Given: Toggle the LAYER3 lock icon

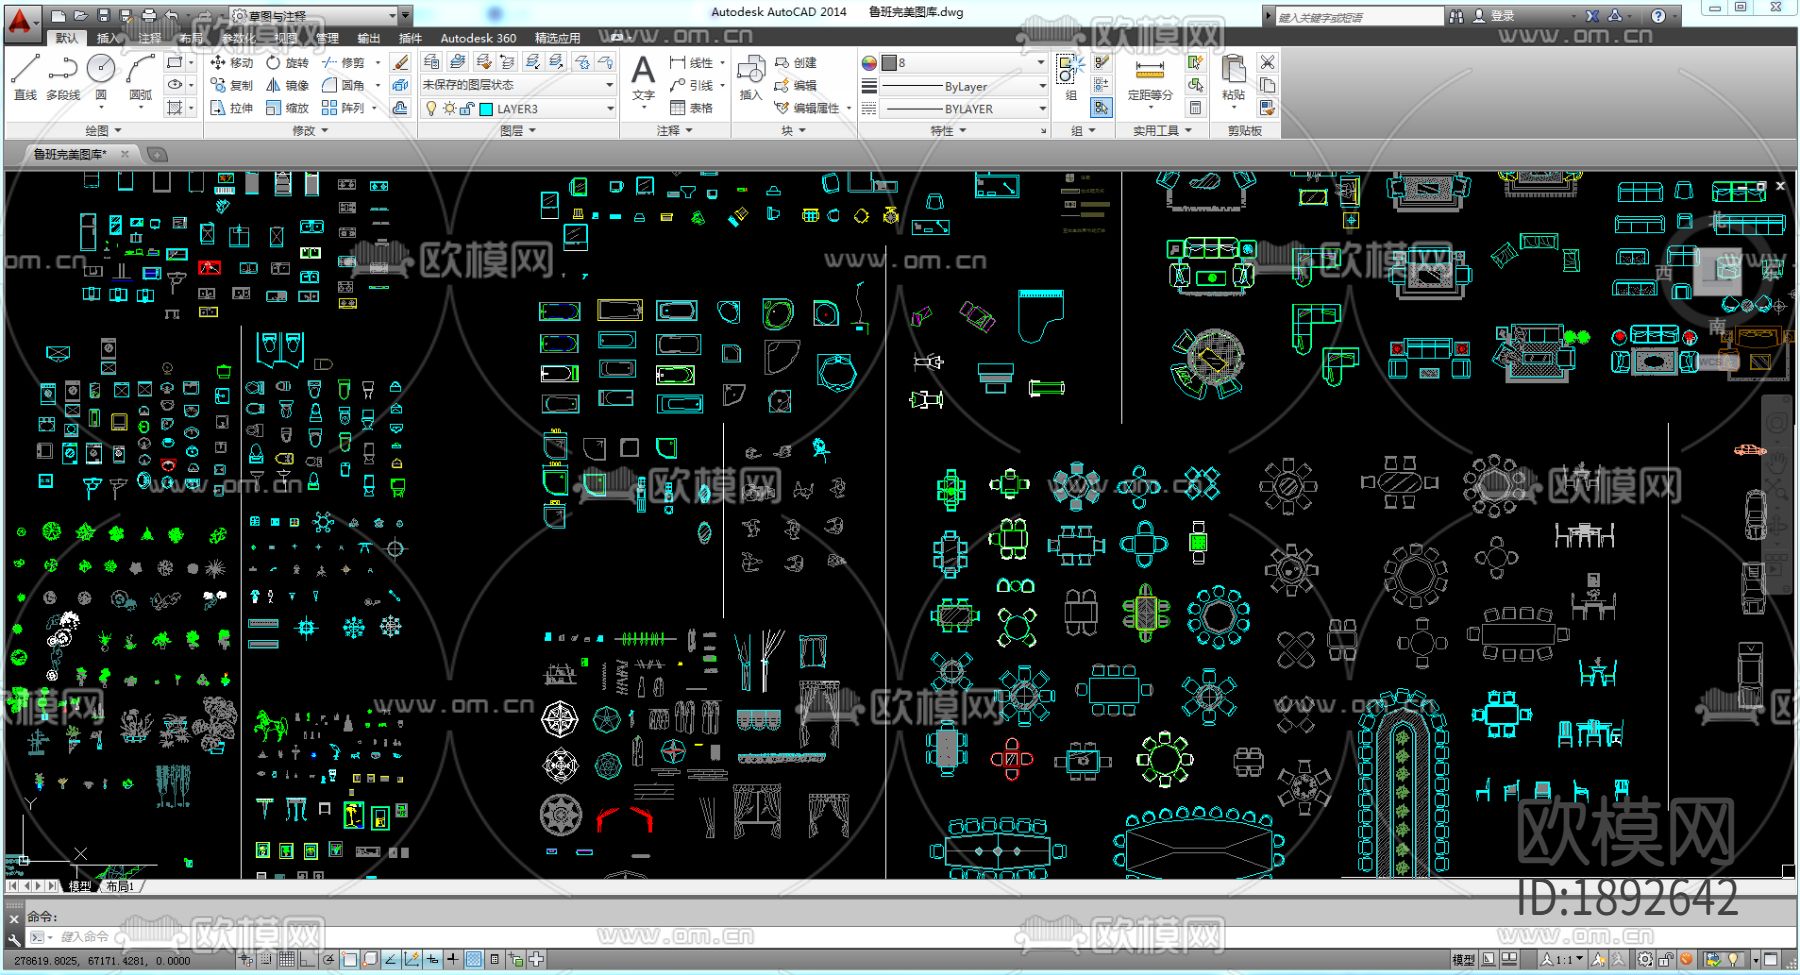Looking at the screenshot, I should point(467,109).
